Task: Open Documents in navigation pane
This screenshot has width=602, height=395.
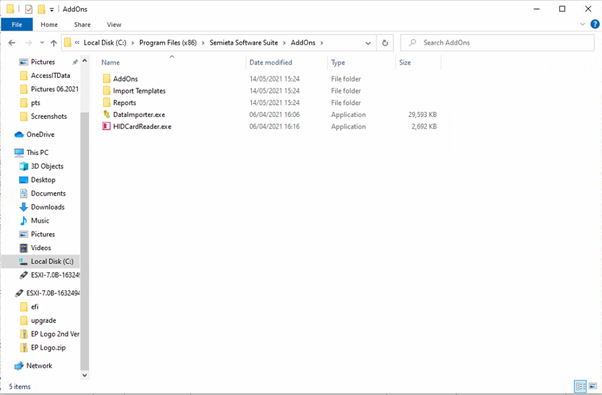Action: click(48, 193)
